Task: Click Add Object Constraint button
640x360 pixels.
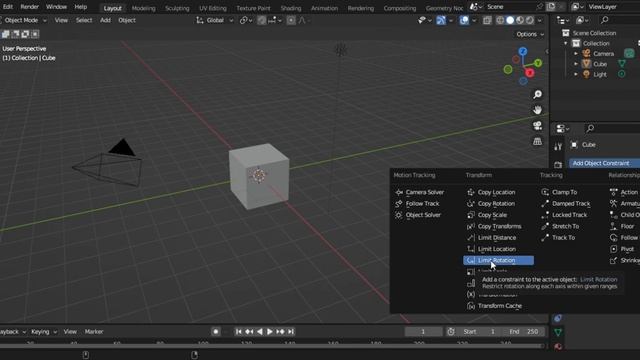Action: click(x=604, y=163)
